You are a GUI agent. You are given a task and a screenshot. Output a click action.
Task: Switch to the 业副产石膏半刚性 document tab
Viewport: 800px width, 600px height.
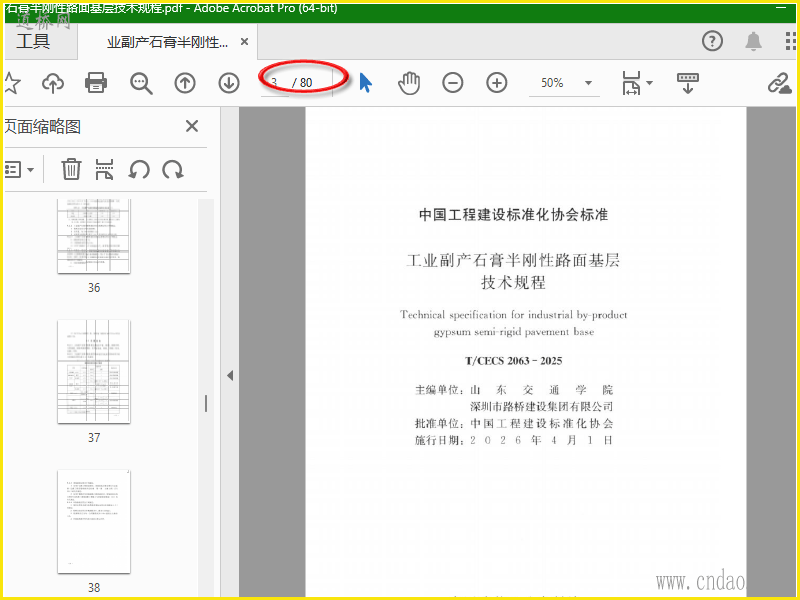pos(167,42)
